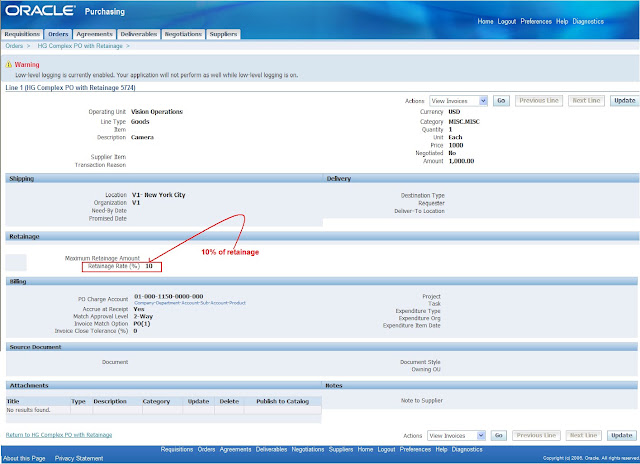Click the Line 1 page heading
The width and height of the screenshot is (640, 464).
70,88
